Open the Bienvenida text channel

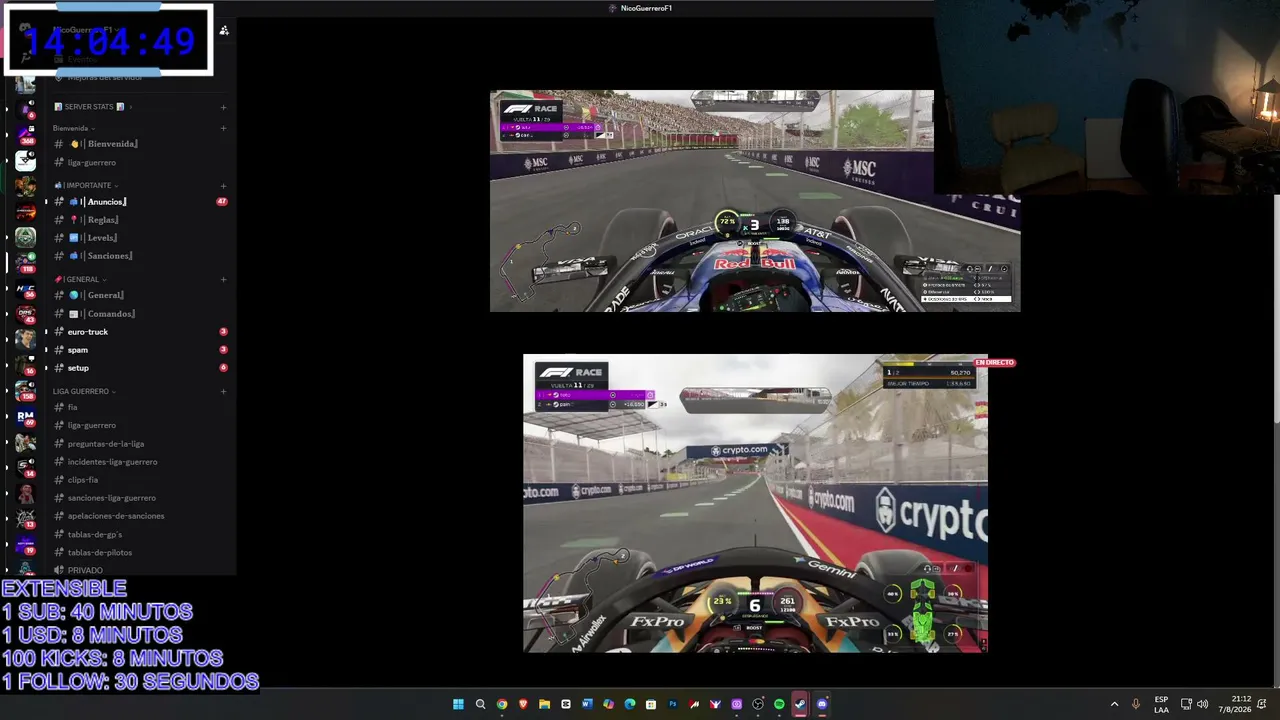point(140,144)
